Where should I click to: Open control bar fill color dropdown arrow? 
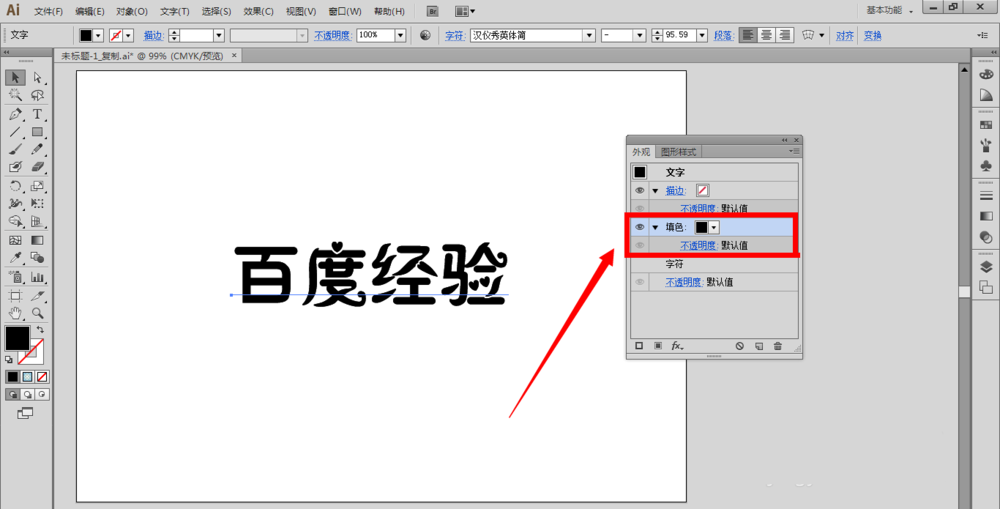coord(98,36)
